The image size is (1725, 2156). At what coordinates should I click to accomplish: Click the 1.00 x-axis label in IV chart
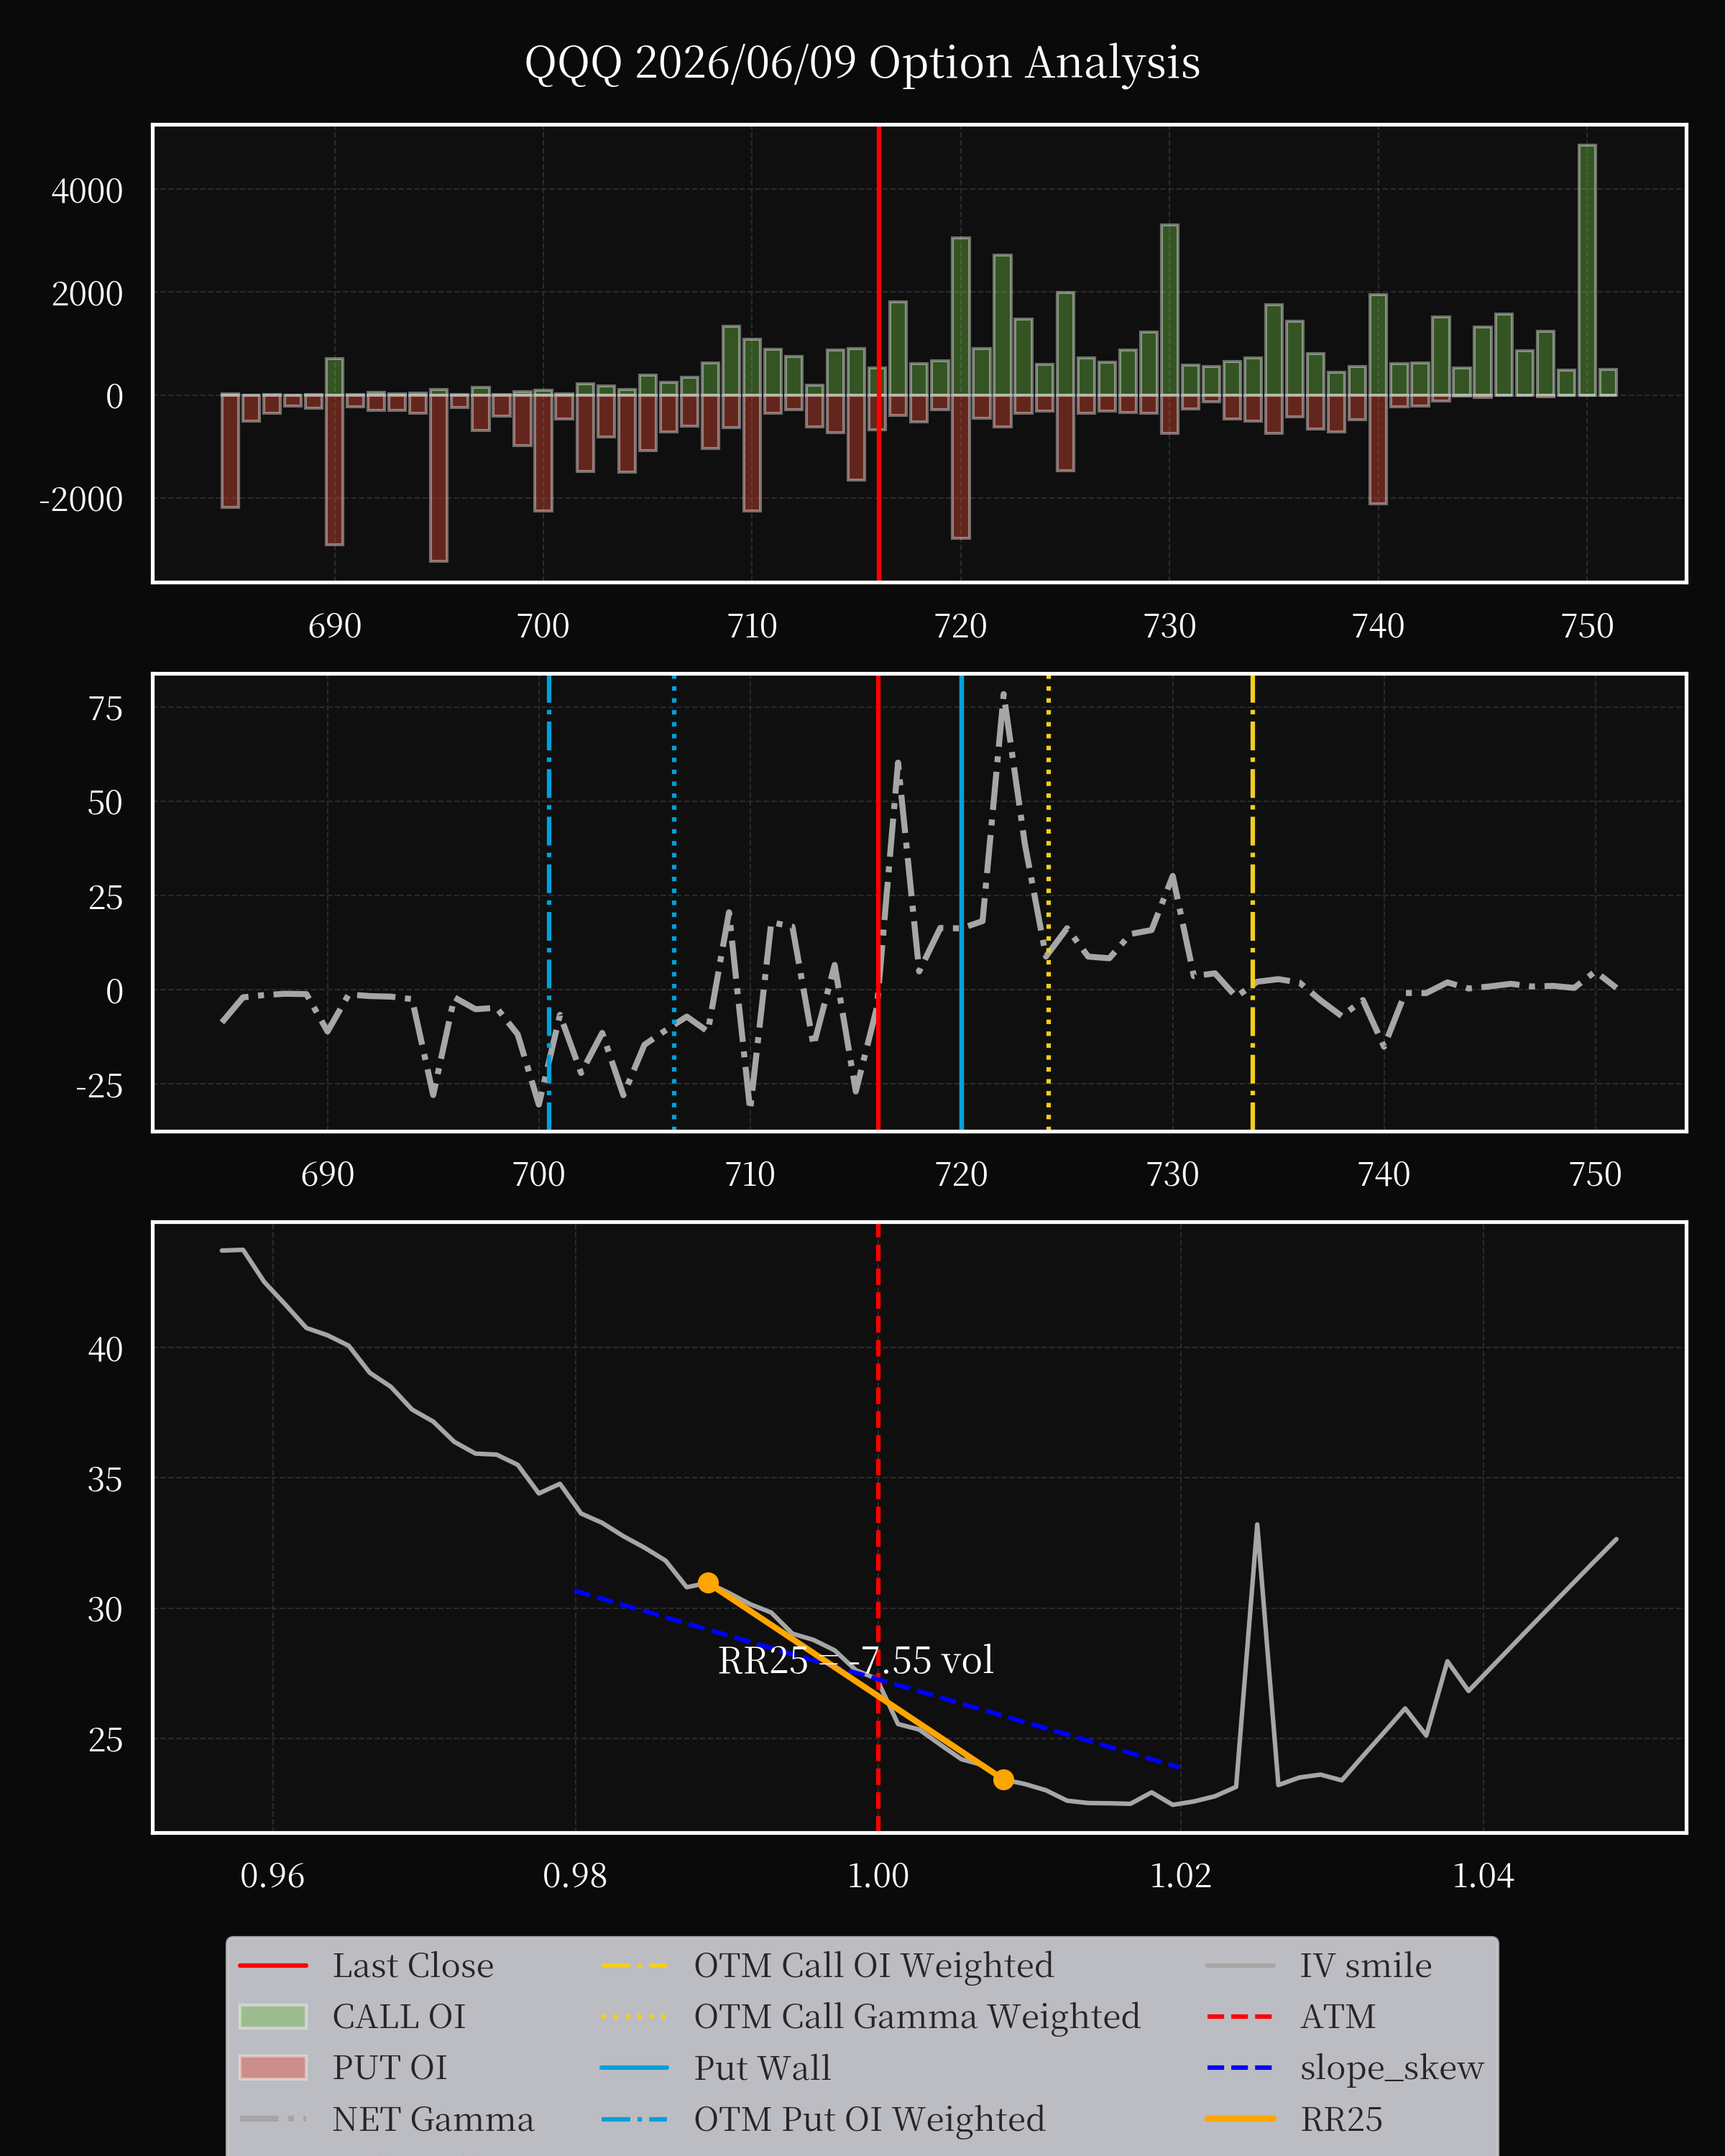878,1875
